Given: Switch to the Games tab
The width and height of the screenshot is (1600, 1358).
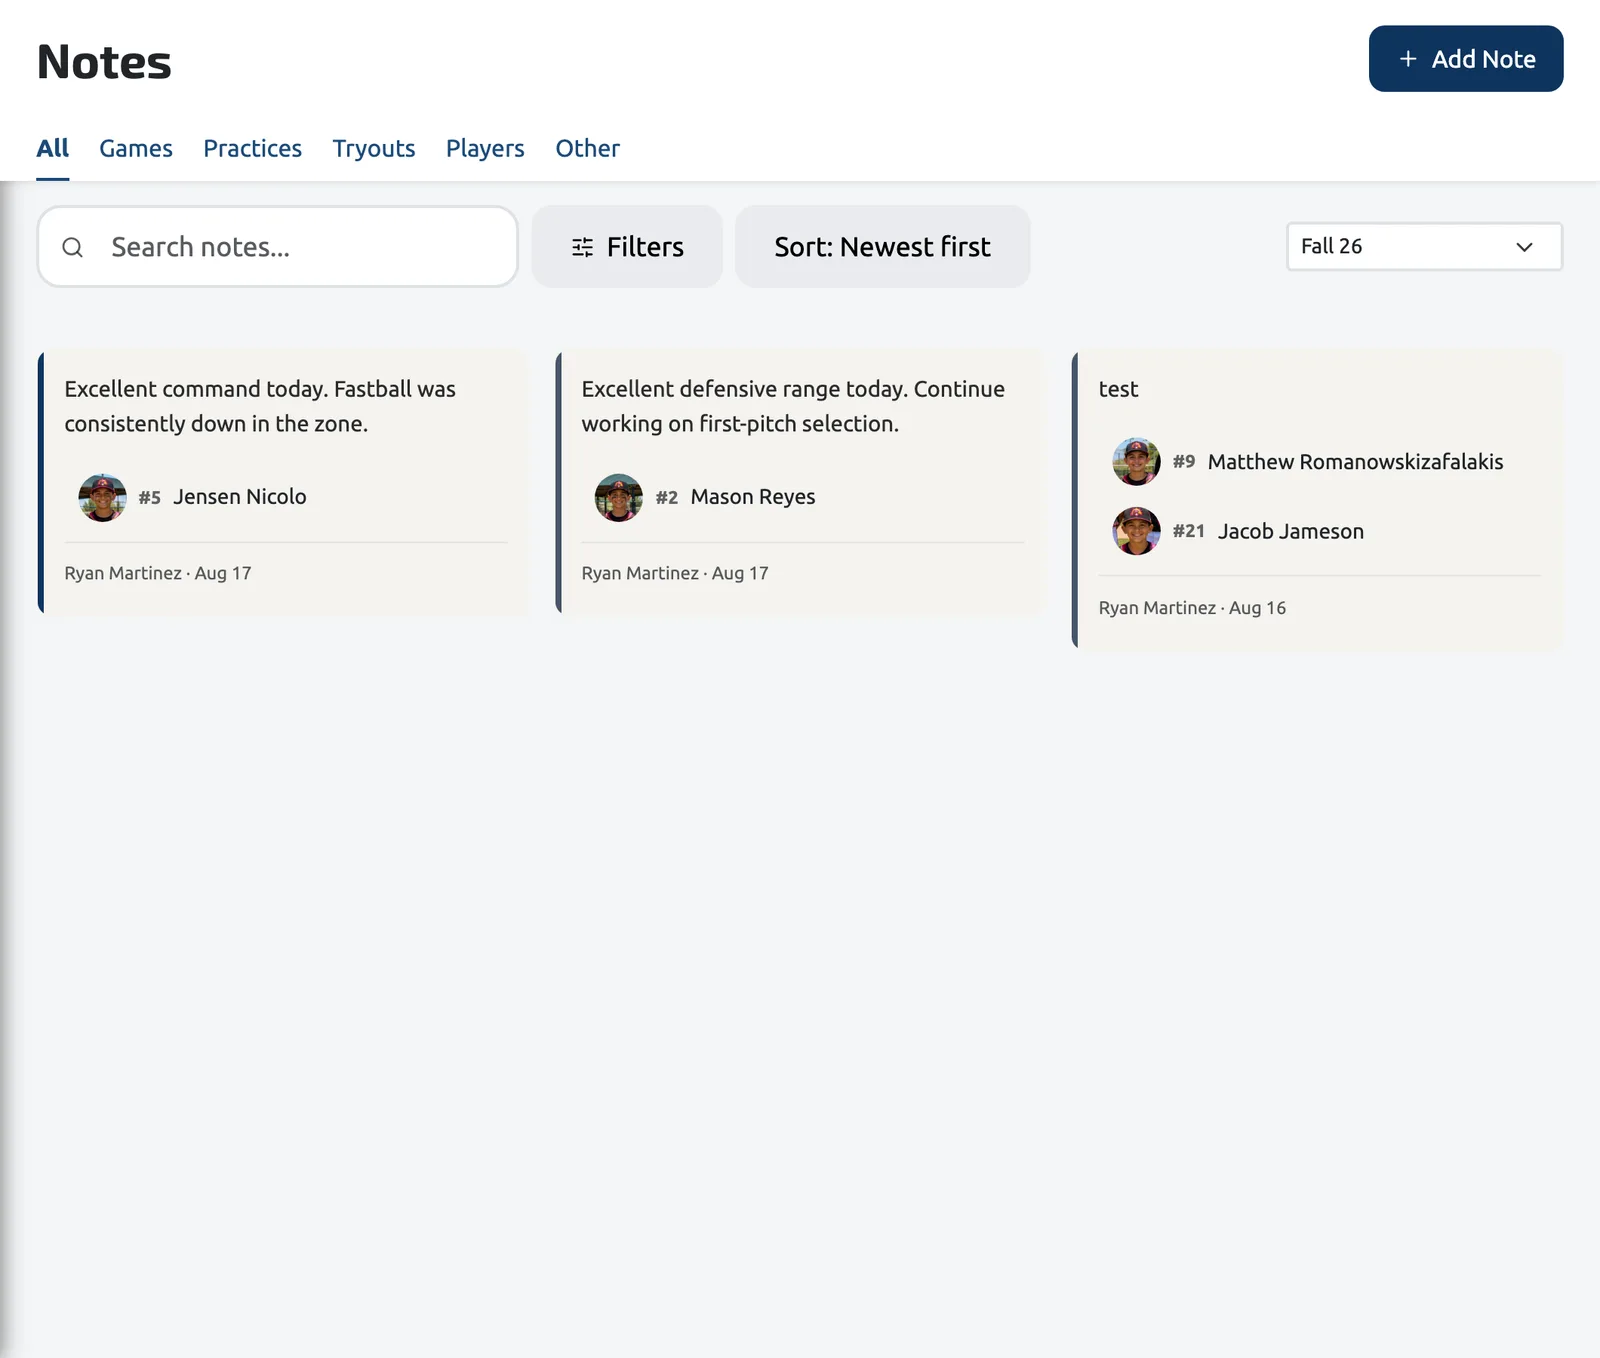Looking at the screenshot, I should [x=136, y=148].
